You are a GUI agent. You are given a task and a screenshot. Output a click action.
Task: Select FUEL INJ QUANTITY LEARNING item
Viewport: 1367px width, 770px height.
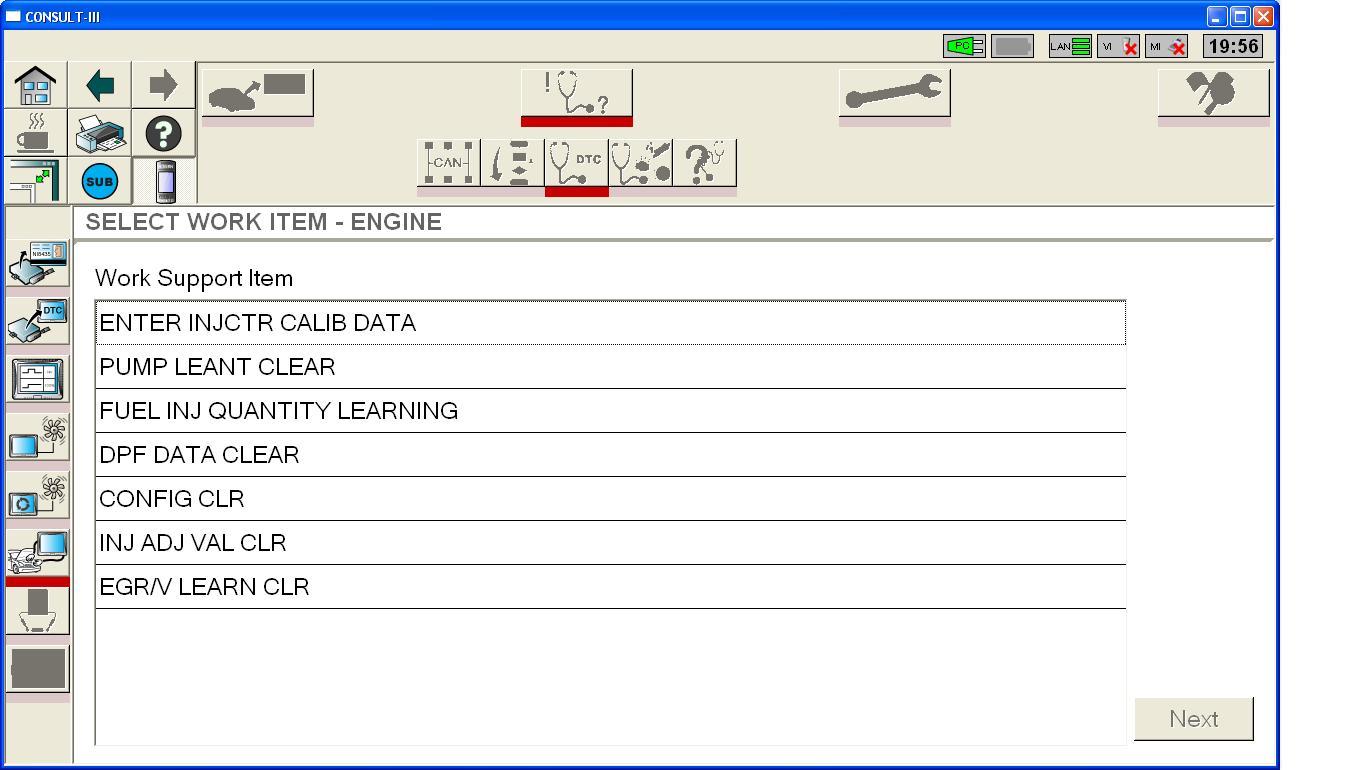(x=610, y=411)
